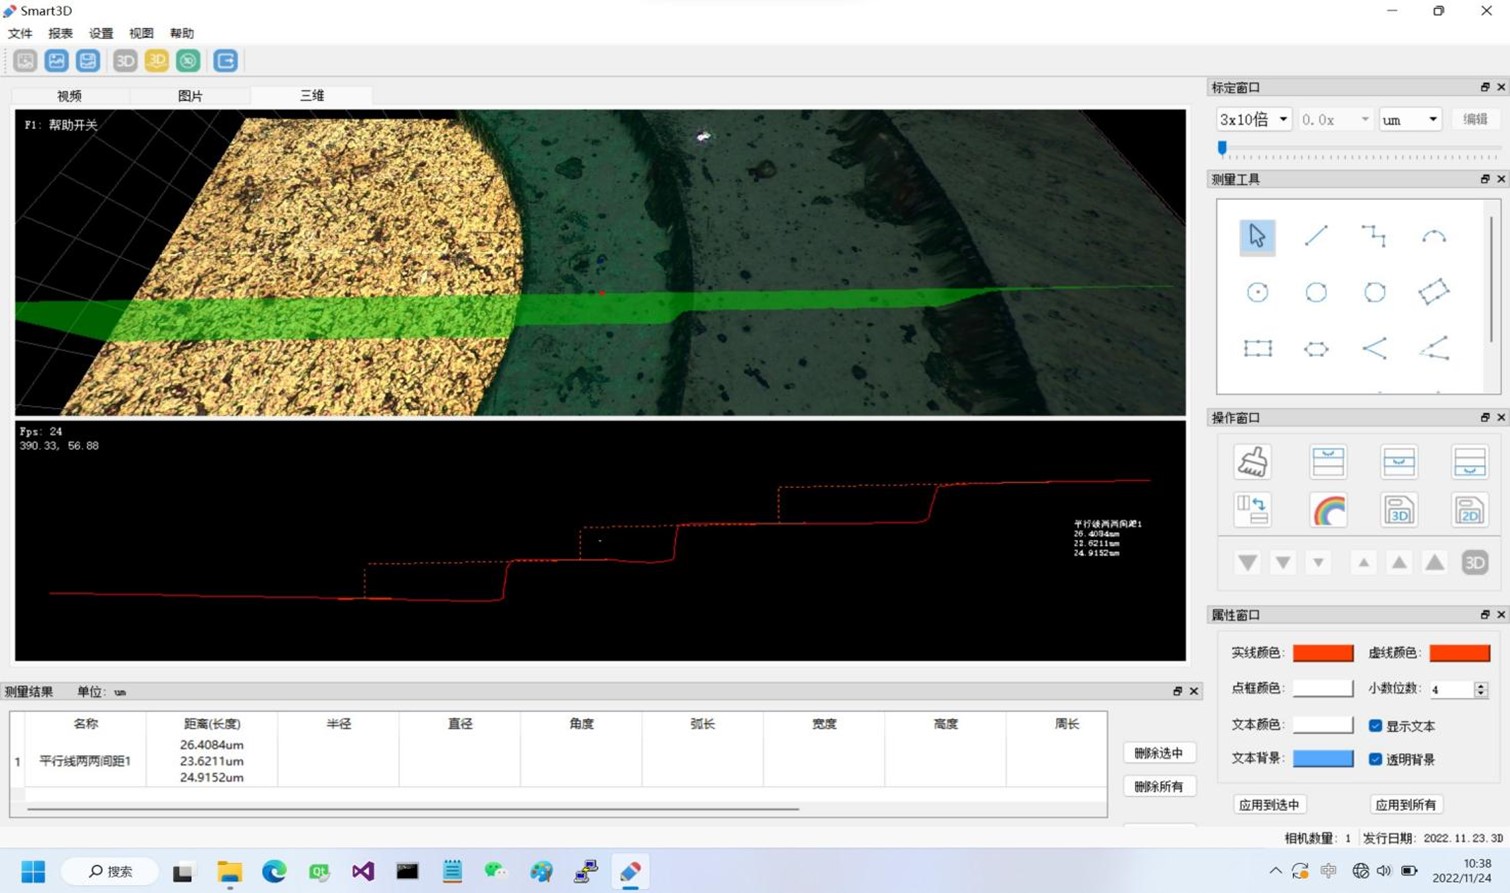Uncheck the 透明背景 checkbox
The height and width of the screenshot is (893, 1510).
[x=1375, y=759]
